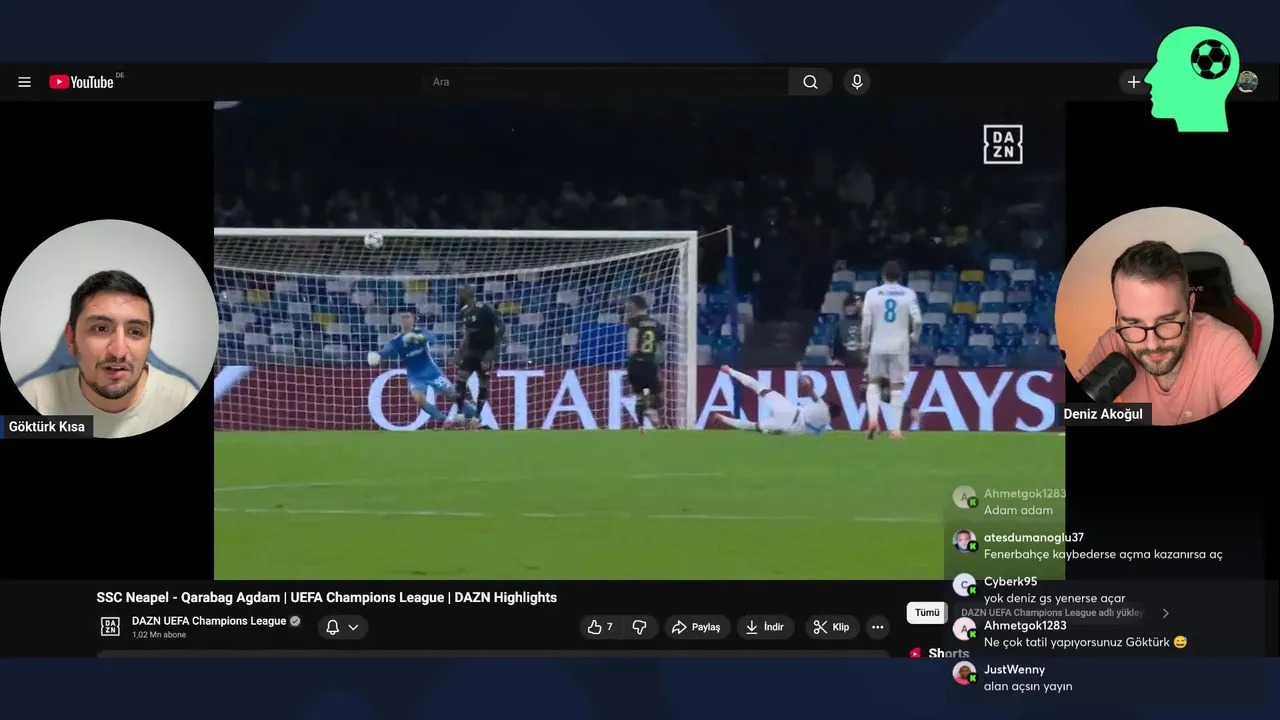Viewport: 1280px width, 720px height.
Task: Click chat message 'Adam adam'
Action: point(1018,510)
